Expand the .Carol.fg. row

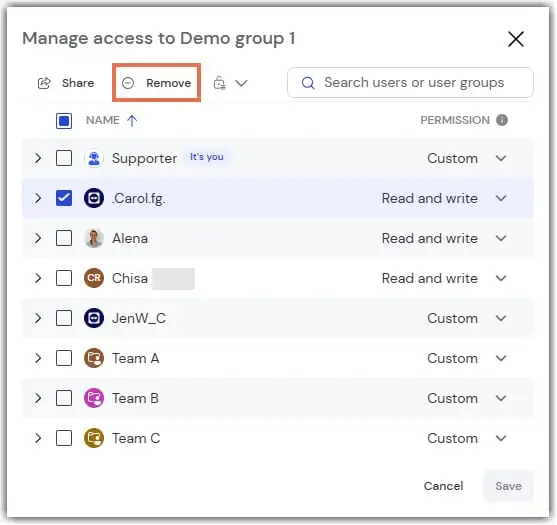click(38, 198)
